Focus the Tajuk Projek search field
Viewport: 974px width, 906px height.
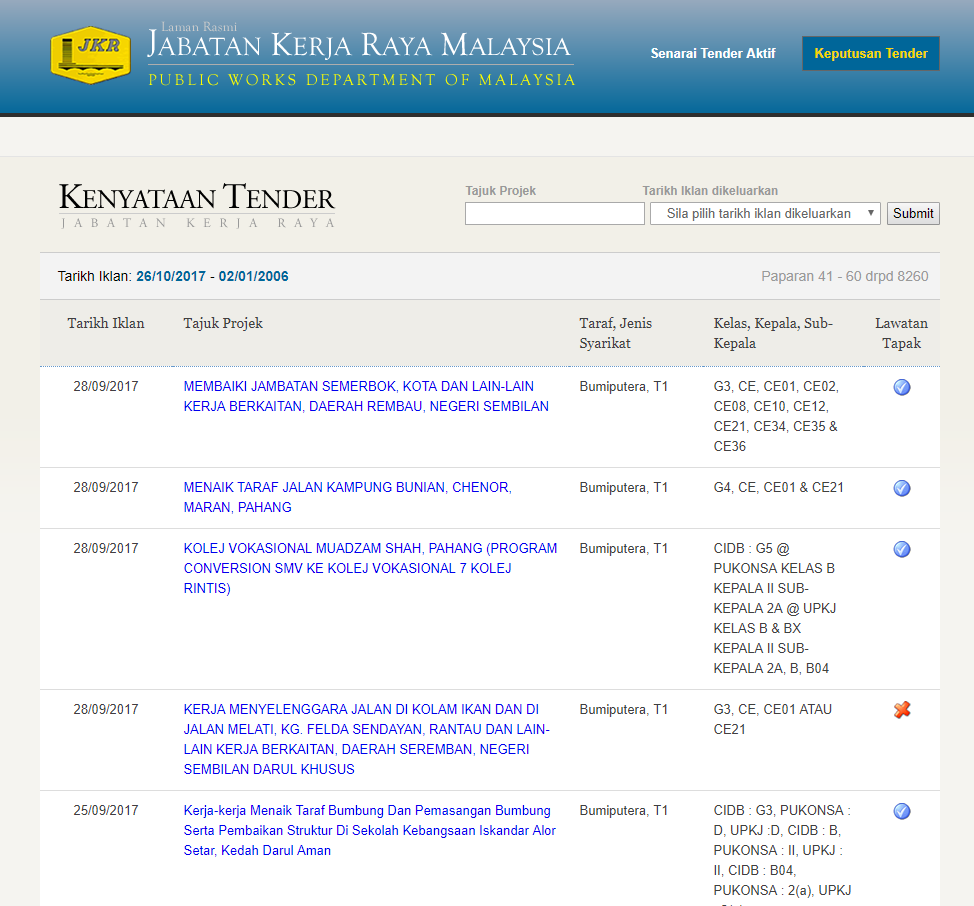[554, 214]
